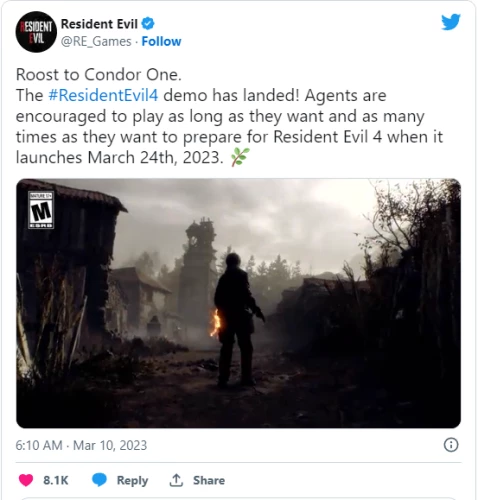Click the Twitter bird logo
478x500 pixels.
coord(451,22)
